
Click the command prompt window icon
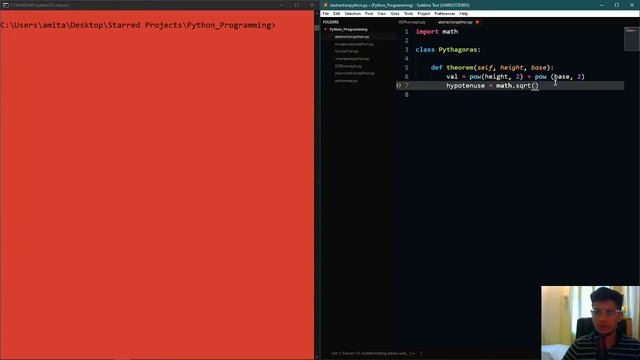point(6,5)
